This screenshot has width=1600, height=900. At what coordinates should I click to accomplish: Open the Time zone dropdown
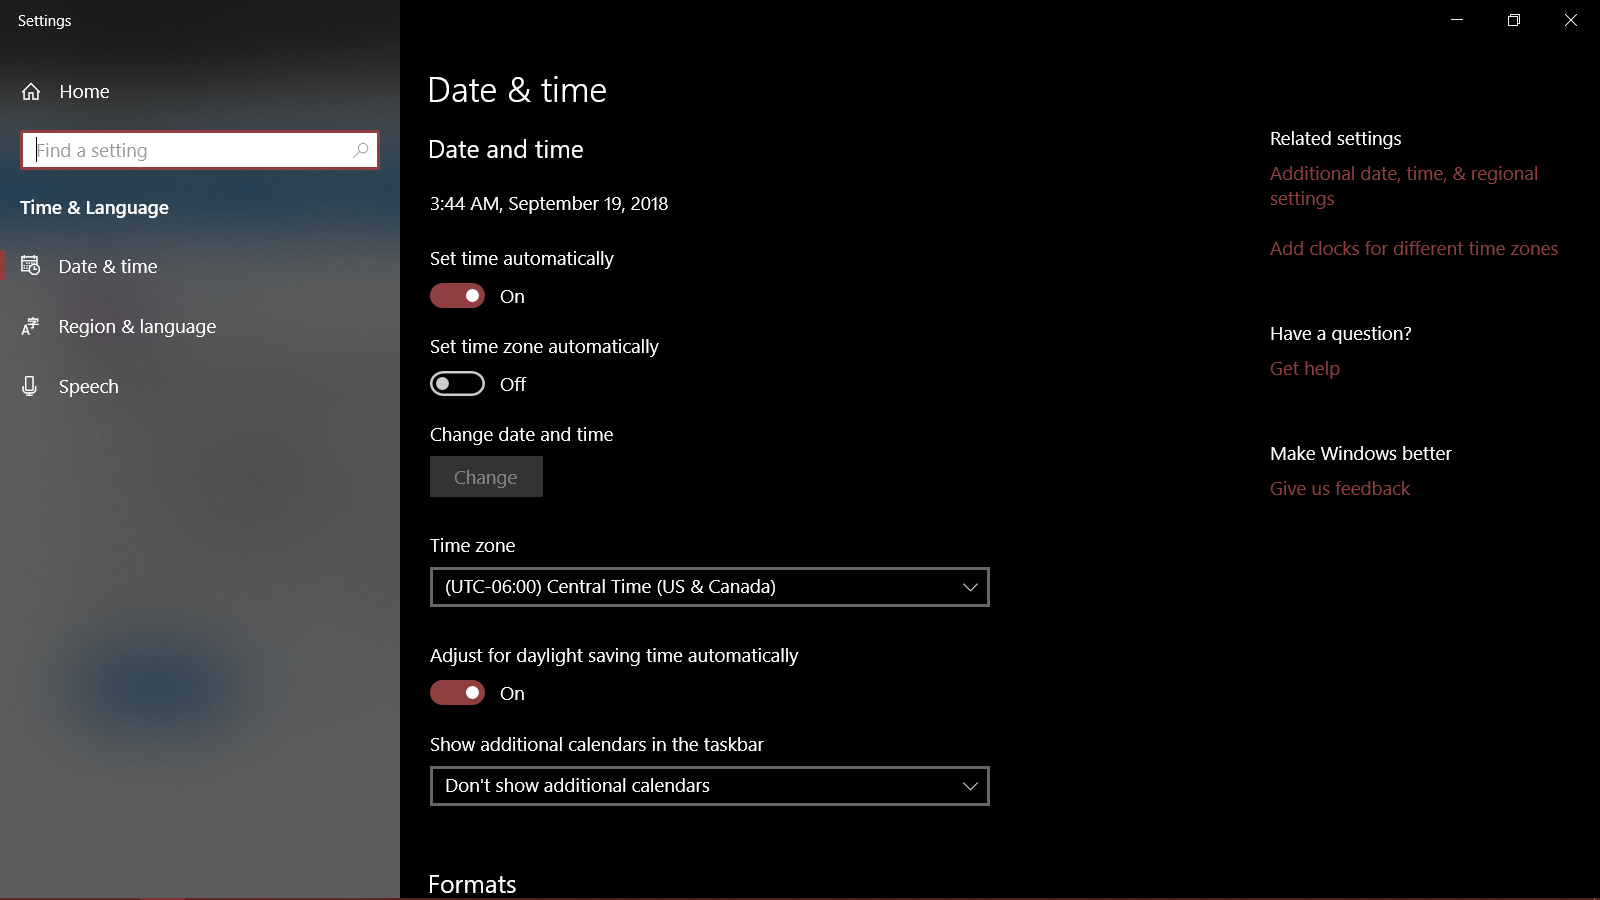click(710, 587)
